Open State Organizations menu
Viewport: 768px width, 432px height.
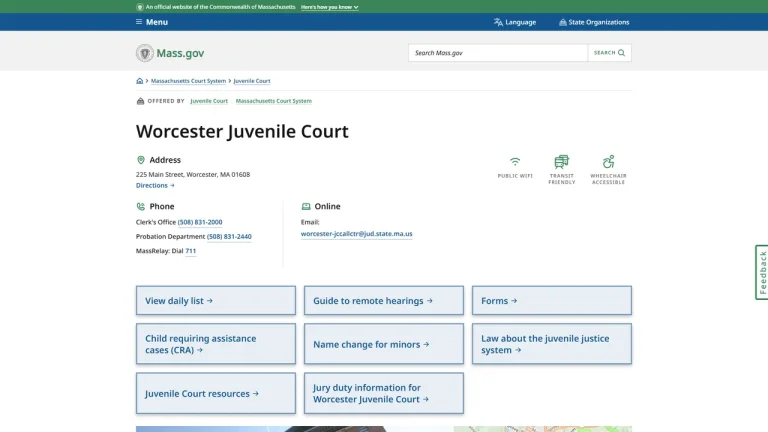[594, 22]
